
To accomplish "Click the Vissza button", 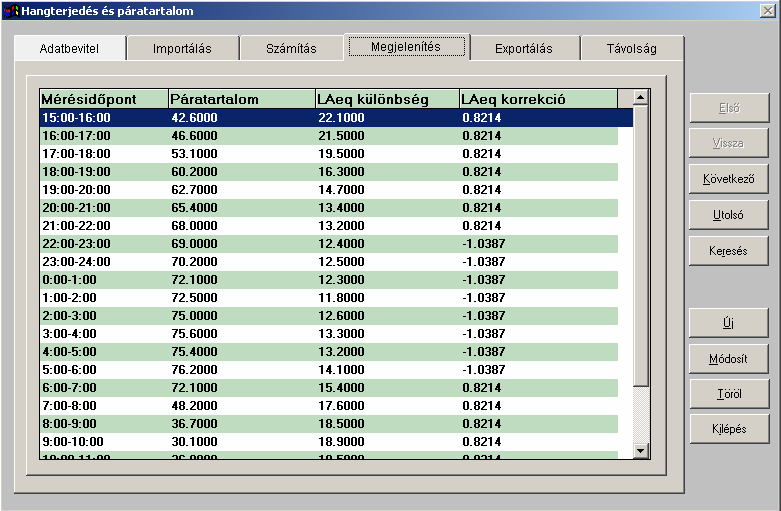I will (x=729, y=143).
